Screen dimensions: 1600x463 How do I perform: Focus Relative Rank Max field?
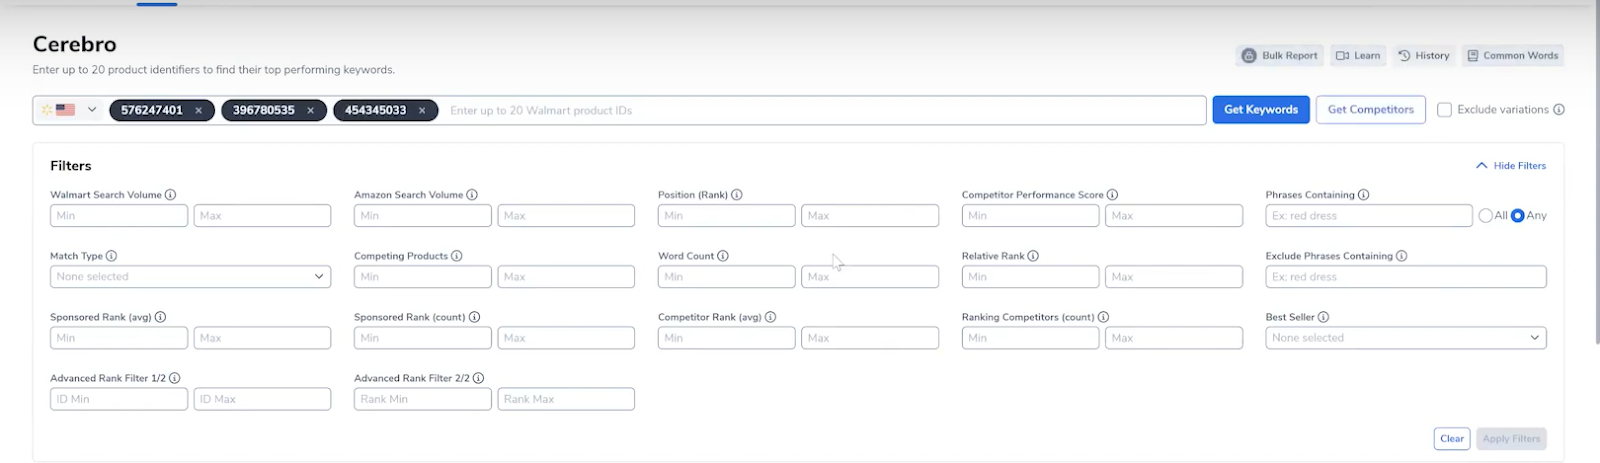tap(1174, 277)
